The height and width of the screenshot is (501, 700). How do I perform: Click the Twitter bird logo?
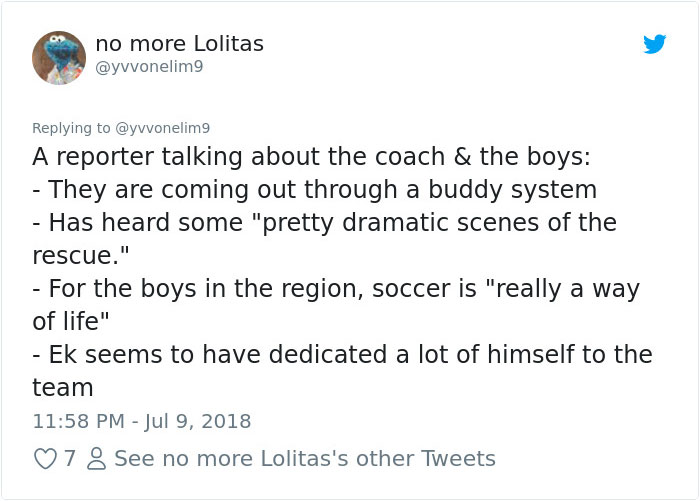click(x=655, y=44)
